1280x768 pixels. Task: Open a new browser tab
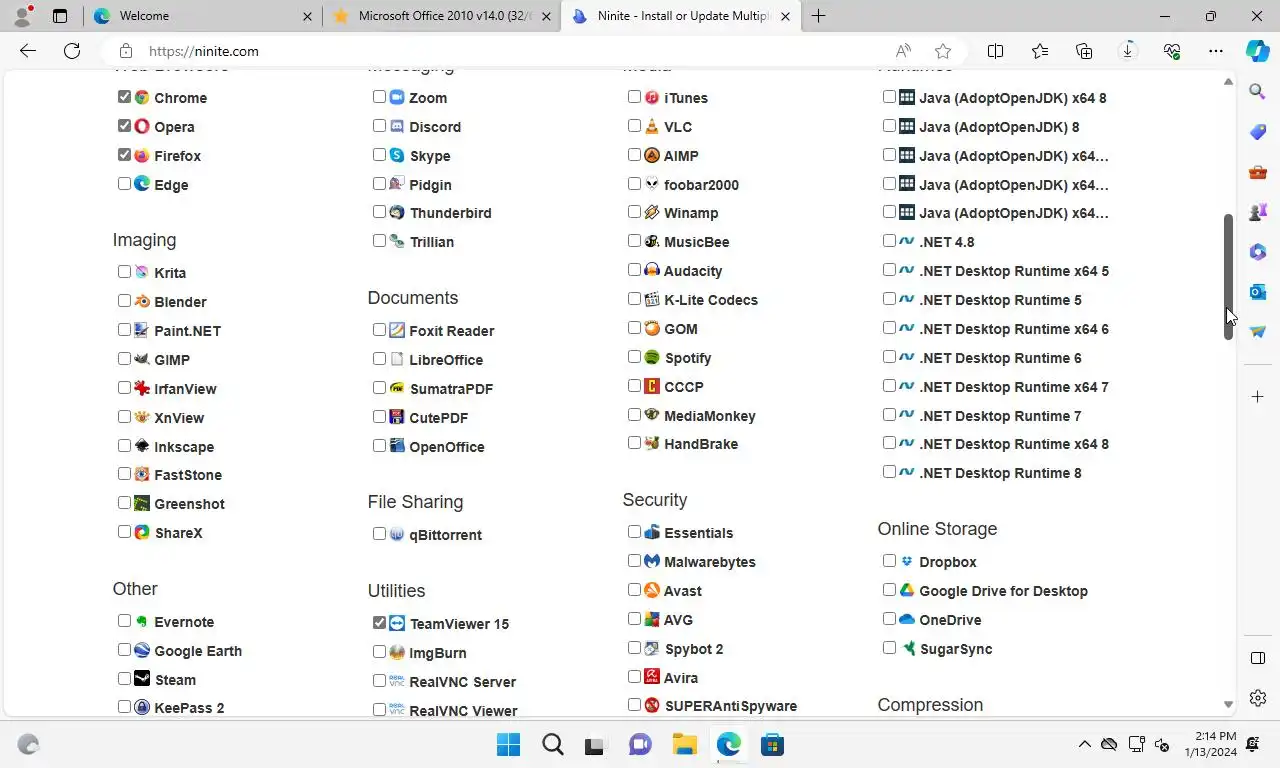pos(819,16)
